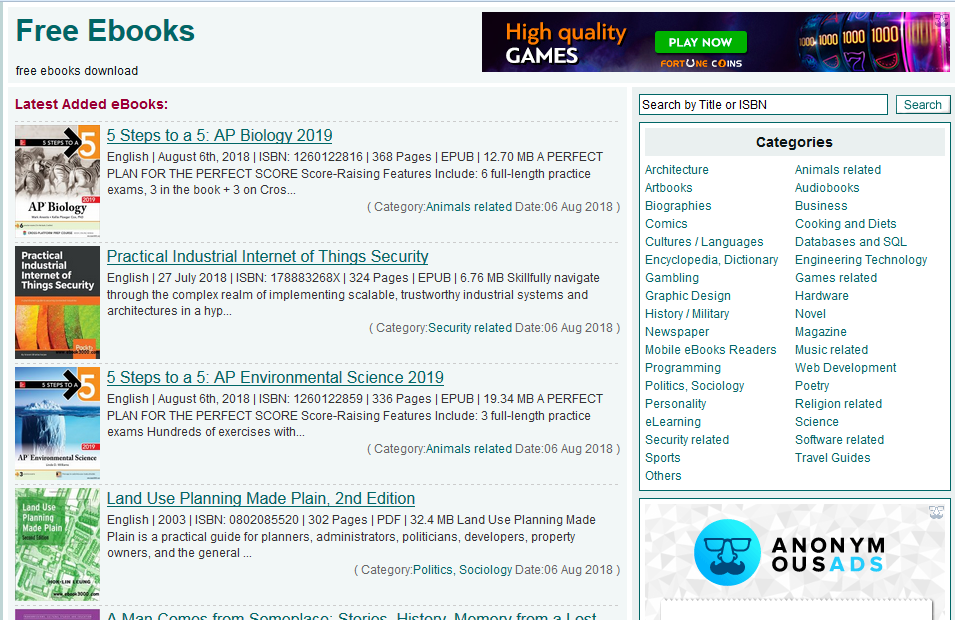
Task: Open "Land Use Planning Made Plain, 2nd Edition"
Action: click(262, 498)
